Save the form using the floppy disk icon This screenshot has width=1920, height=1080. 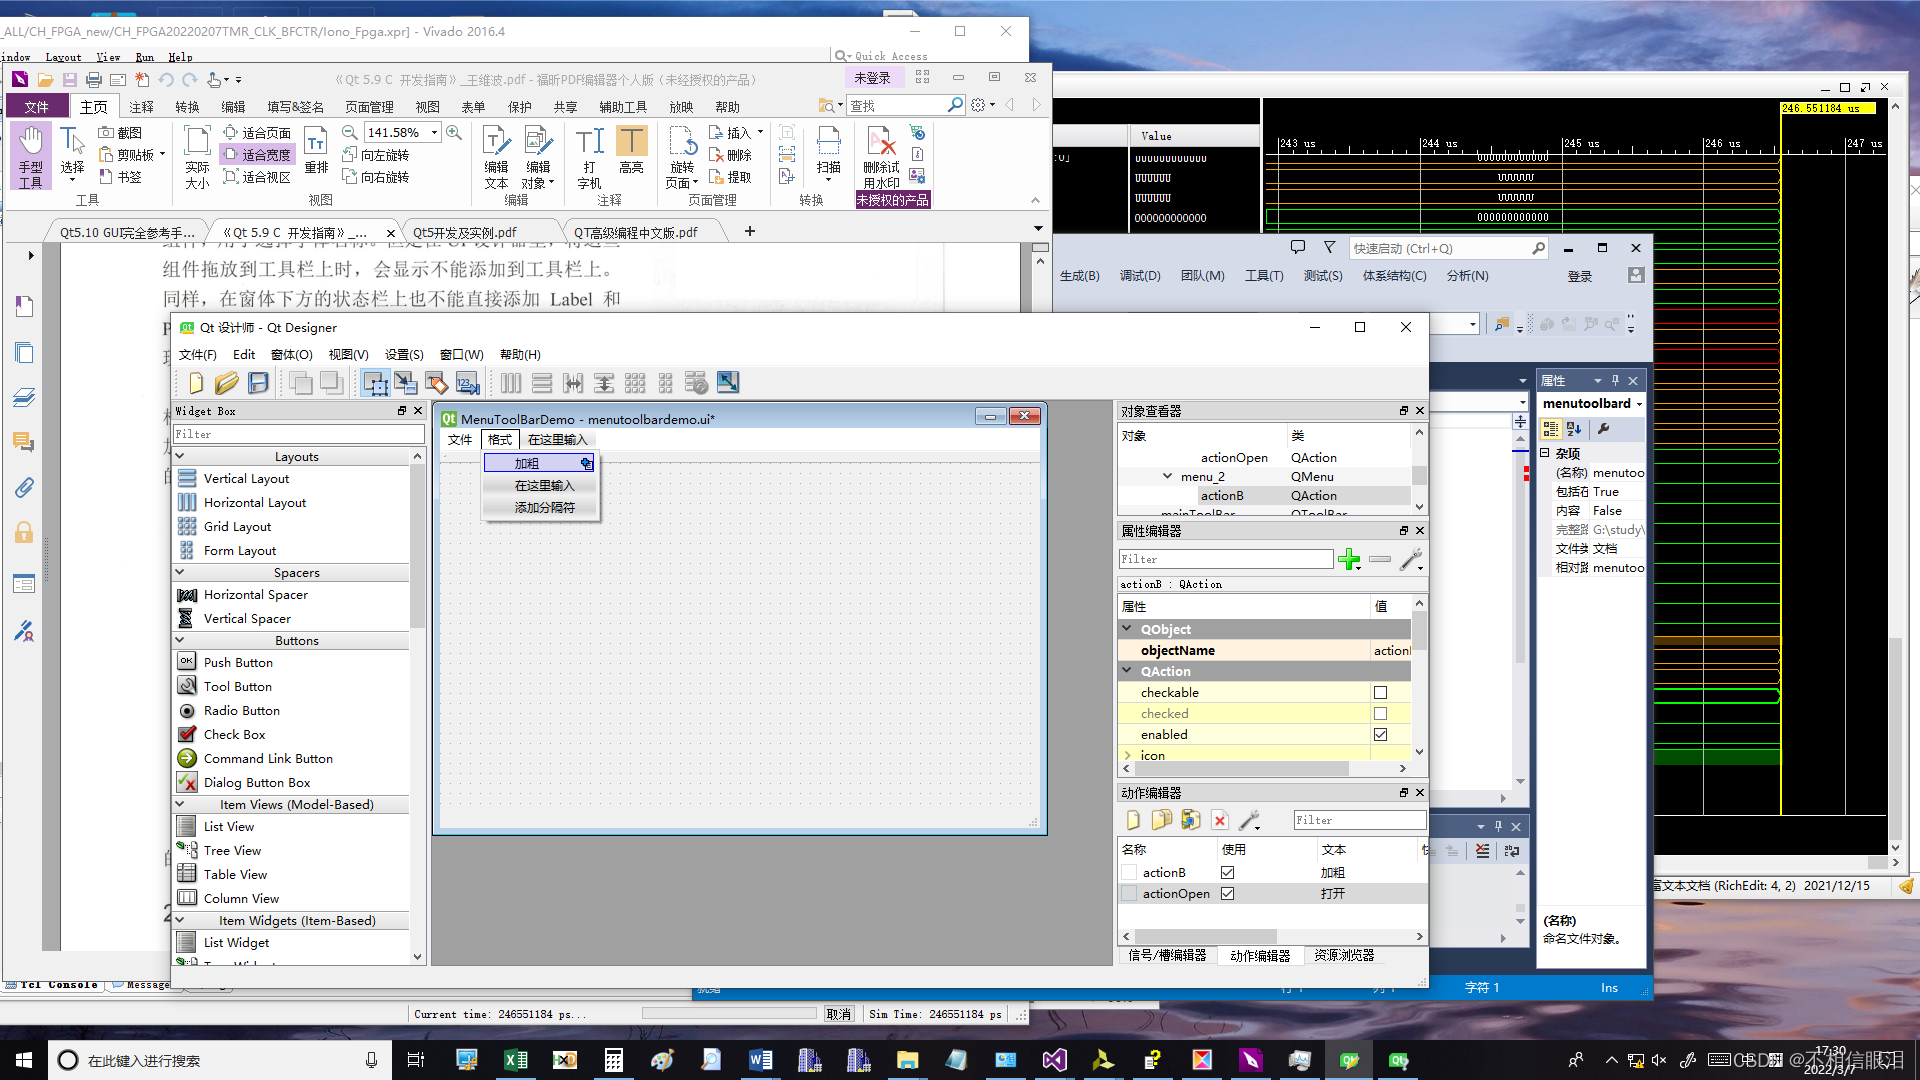click(258, 382)
